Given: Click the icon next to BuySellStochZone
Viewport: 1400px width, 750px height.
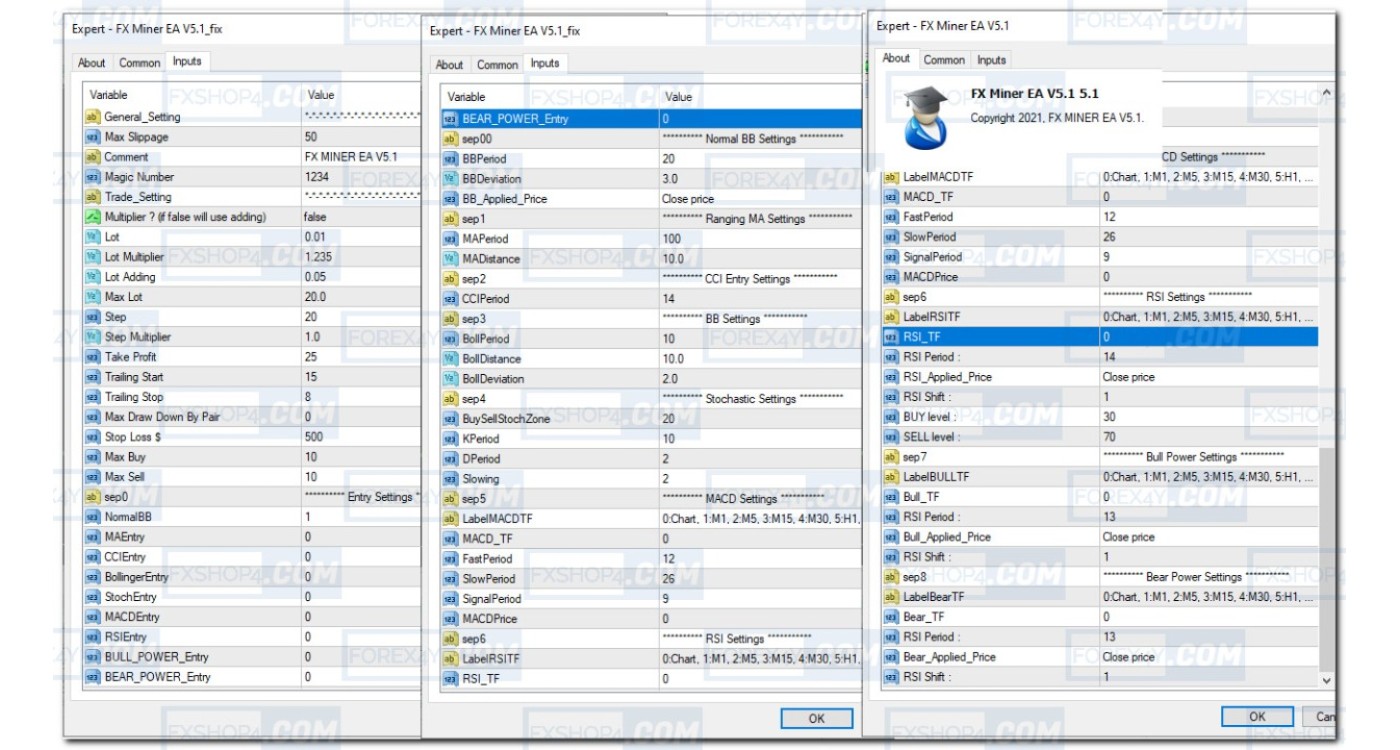Looking at the screenshot, I should (x=450, y=419).
